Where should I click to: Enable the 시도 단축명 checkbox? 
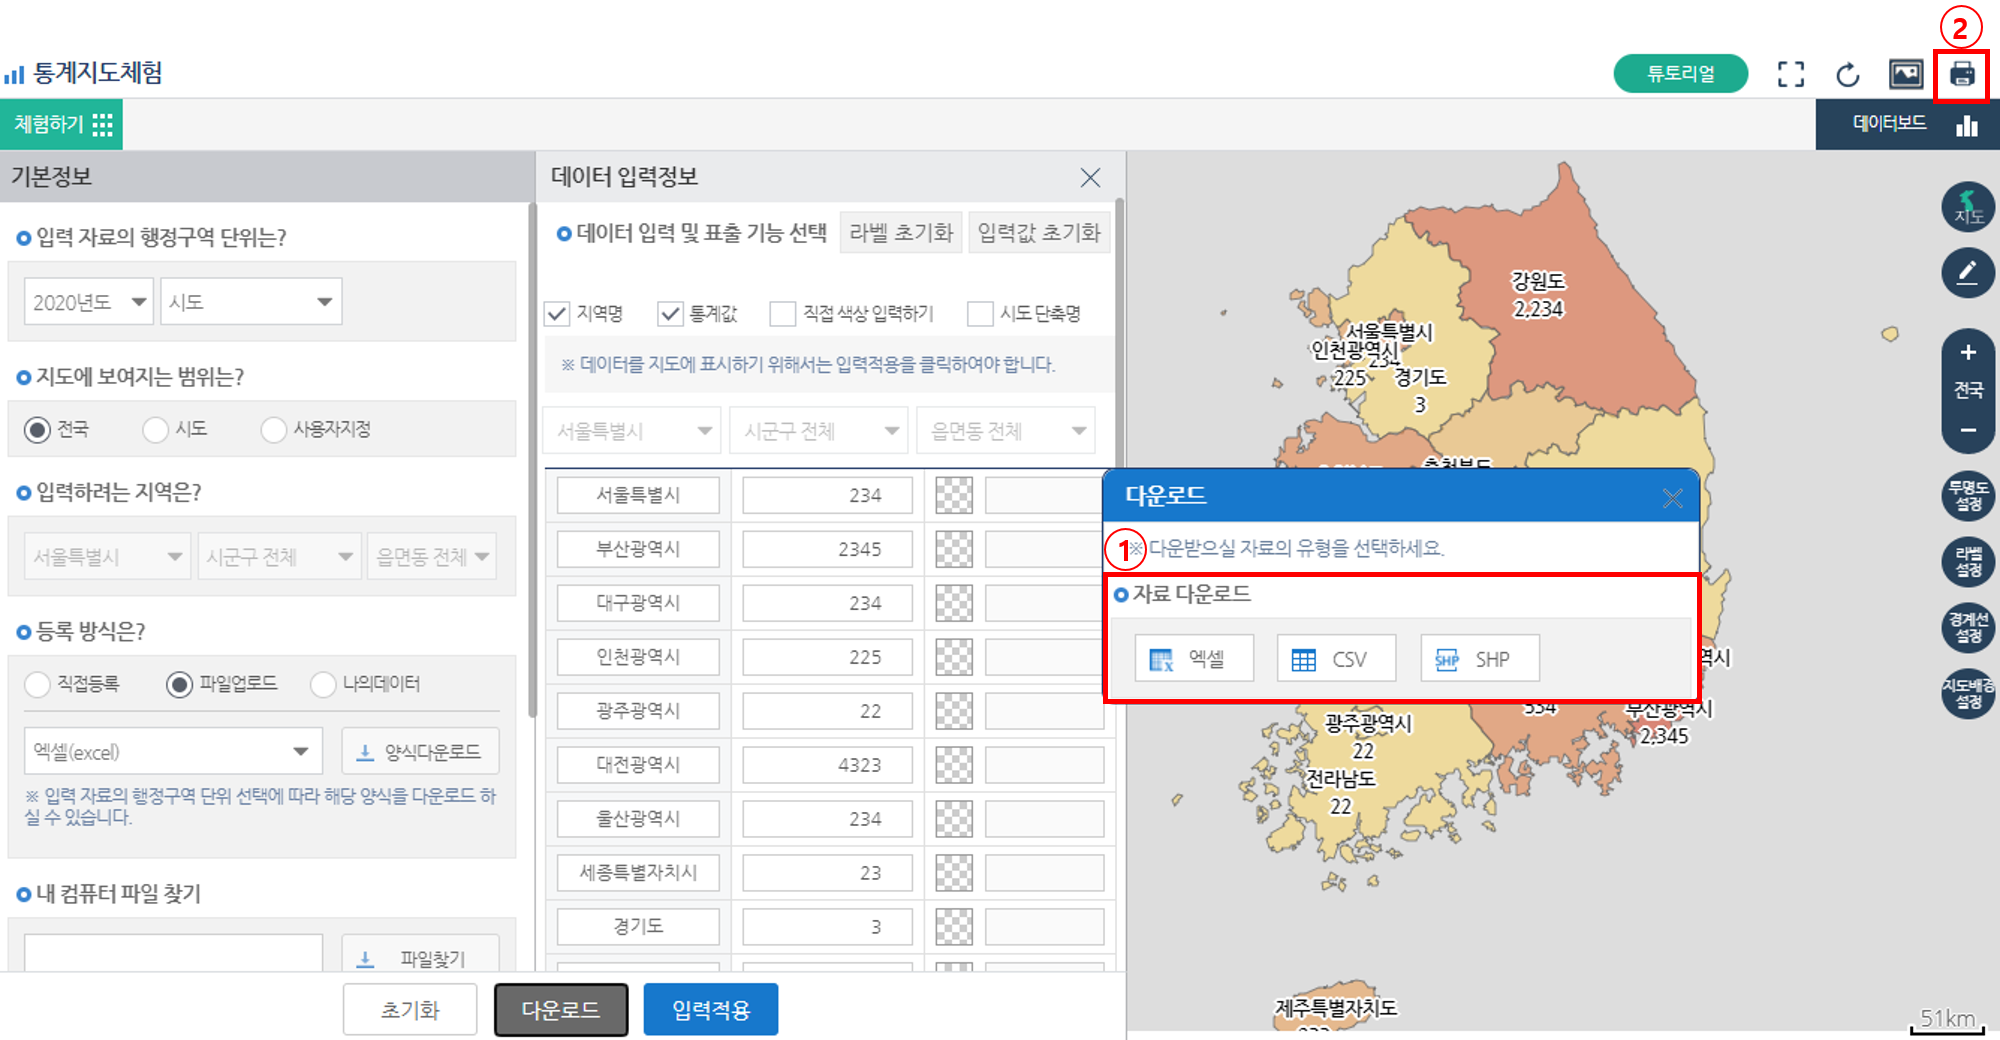click(980, 314)
